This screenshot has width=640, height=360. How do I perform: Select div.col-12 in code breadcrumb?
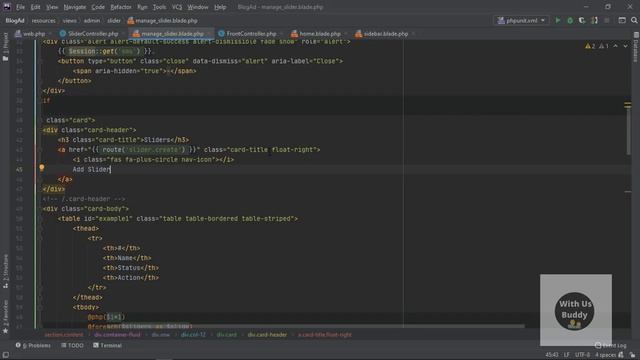click(x=193, y=335)
